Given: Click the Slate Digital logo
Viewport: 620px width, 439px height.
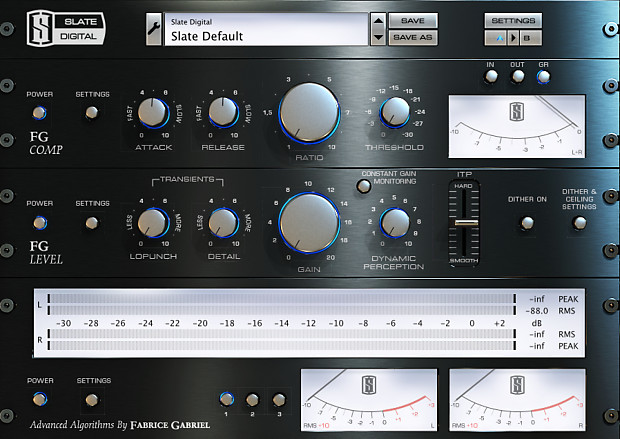Looking at the screenshot, I should (x=66, y=28).
